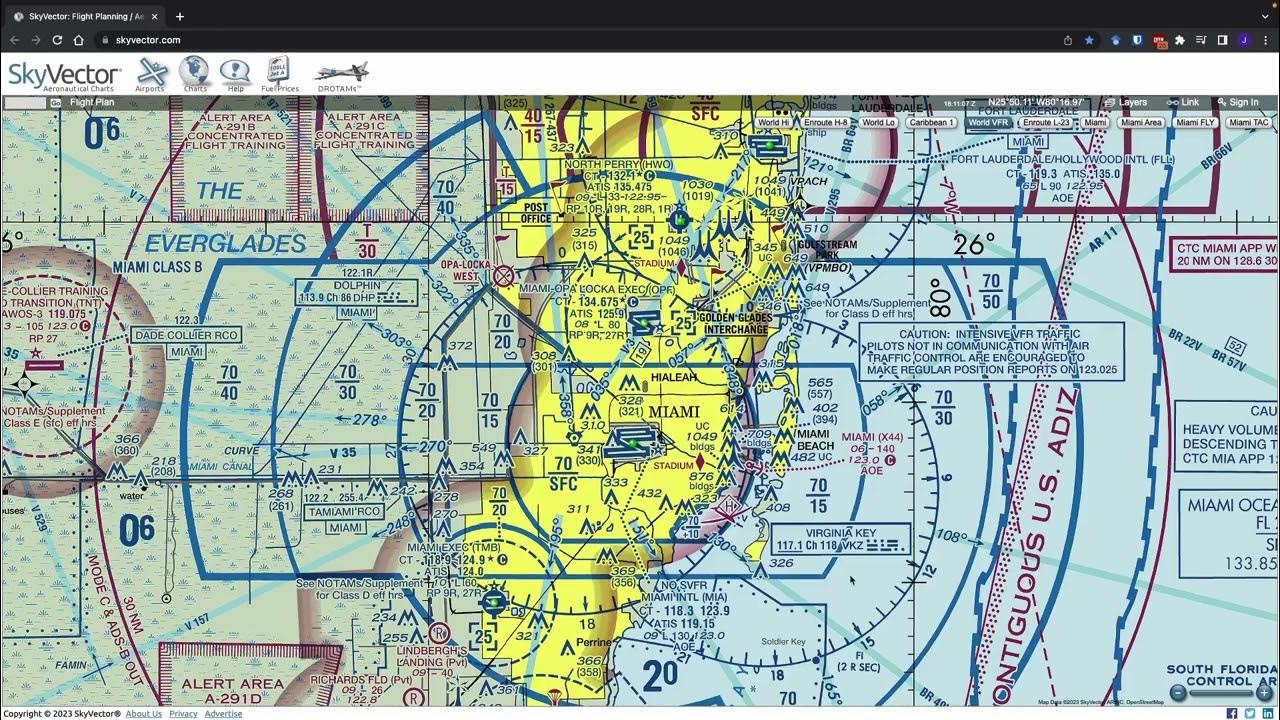This screenshot has height=720, width=1280.
Task: Open the Advertise footer link
Action: pos(223,714)
